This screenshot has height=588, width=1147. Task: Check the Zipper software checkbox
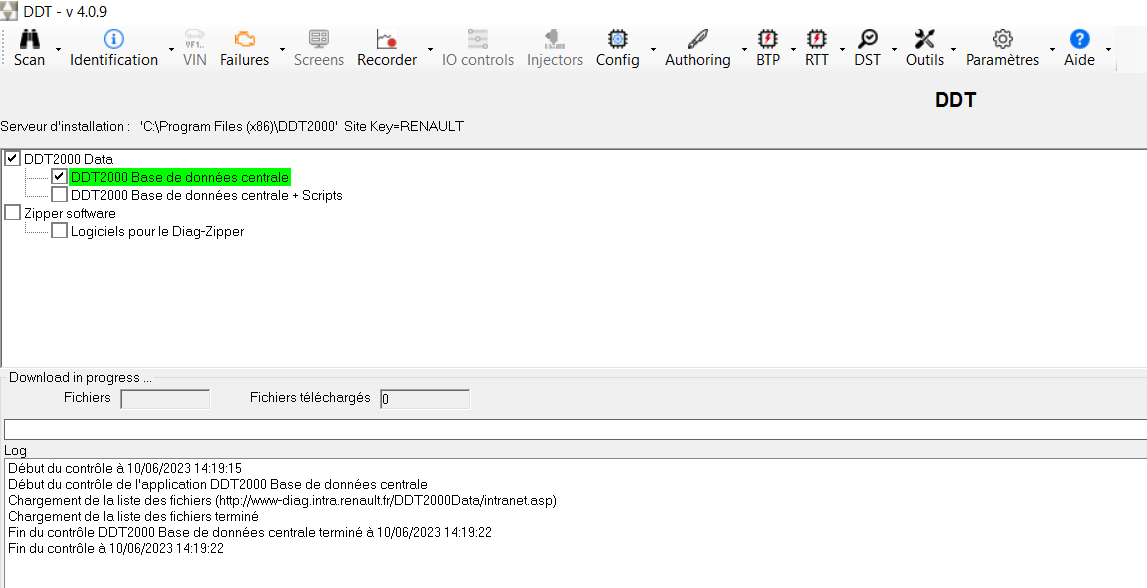11,212
